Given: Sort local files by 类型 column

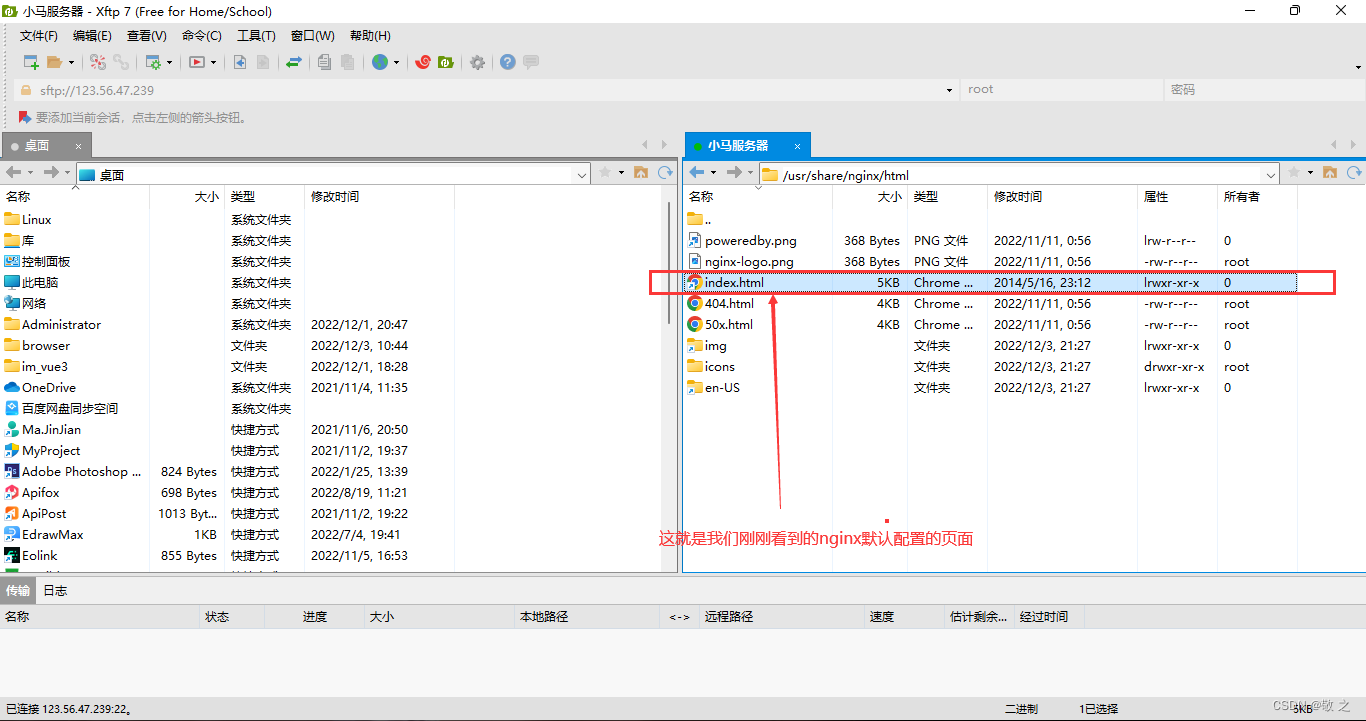Looking at the screenshot, I should (x=264, y=197).
